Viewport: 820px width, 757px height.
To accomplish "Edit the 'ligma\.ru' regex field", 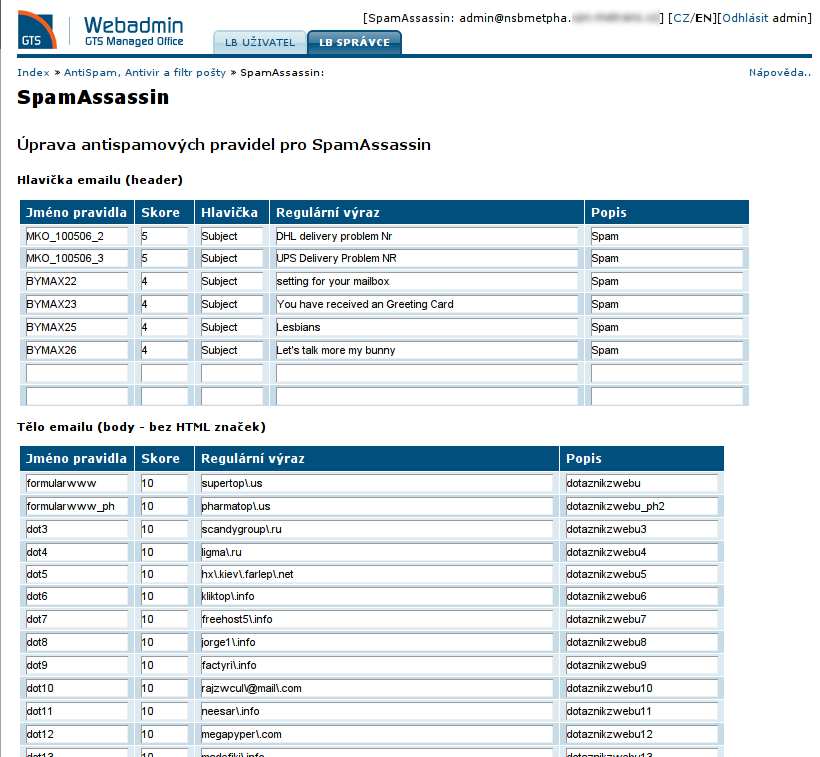I will 377,552.
